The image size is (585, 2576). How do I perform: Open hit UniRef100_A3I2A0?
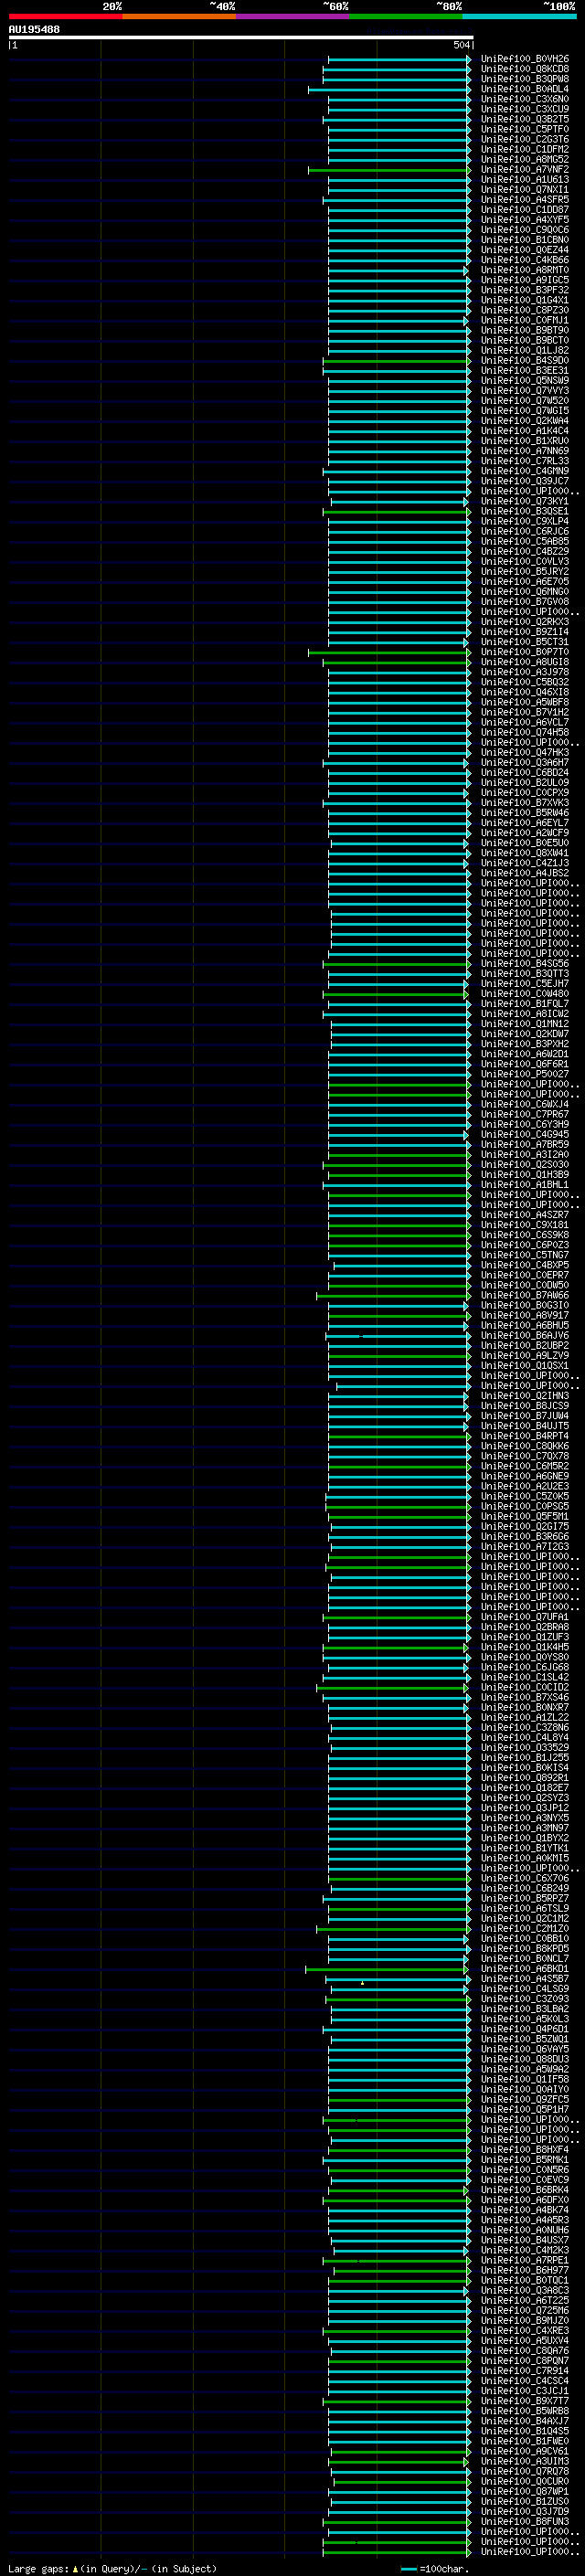524,1155
